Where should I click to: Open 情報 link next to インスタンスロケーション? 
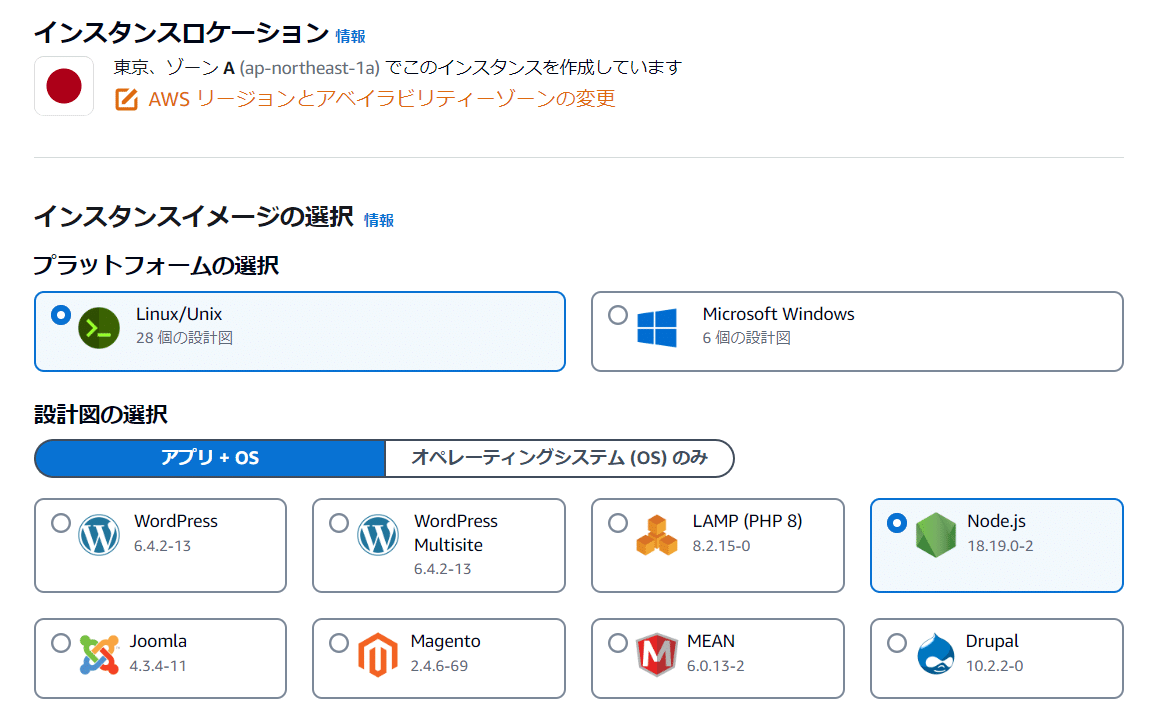[x=350, y=36]
